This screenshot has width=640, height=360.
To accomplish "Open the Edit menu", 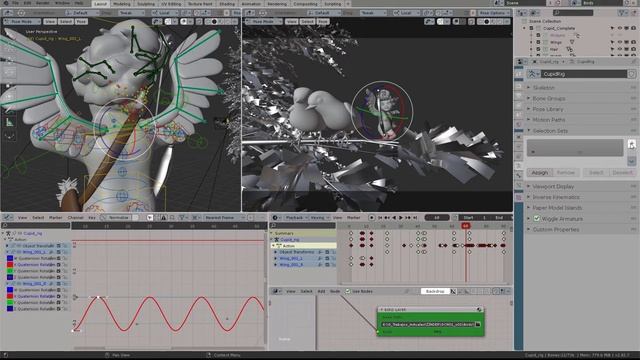I will tap(28, 3).
